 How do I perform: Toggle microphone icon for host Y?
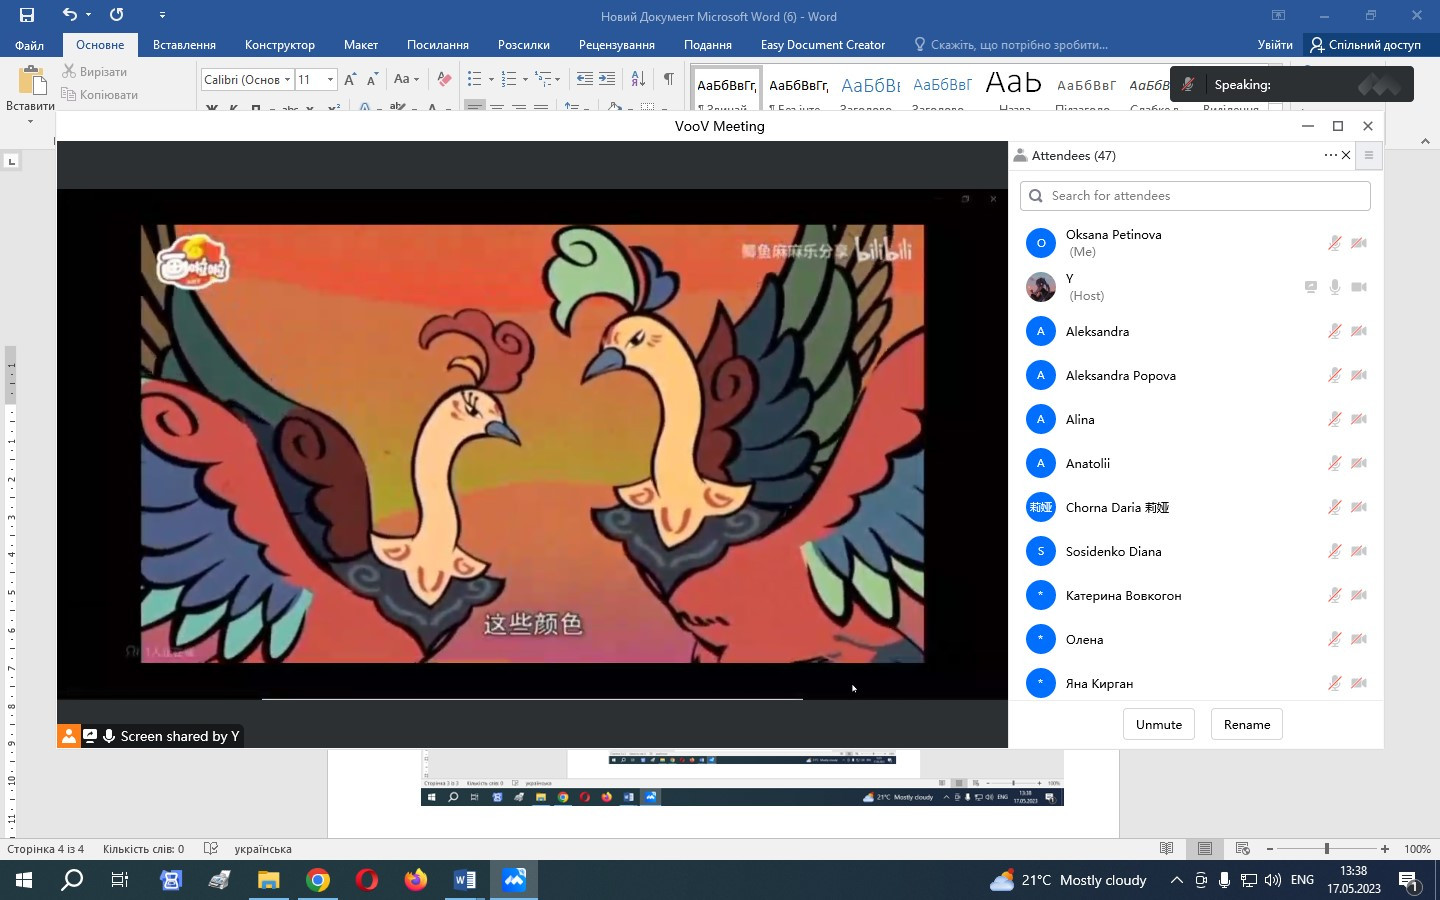click(1334, 287)
